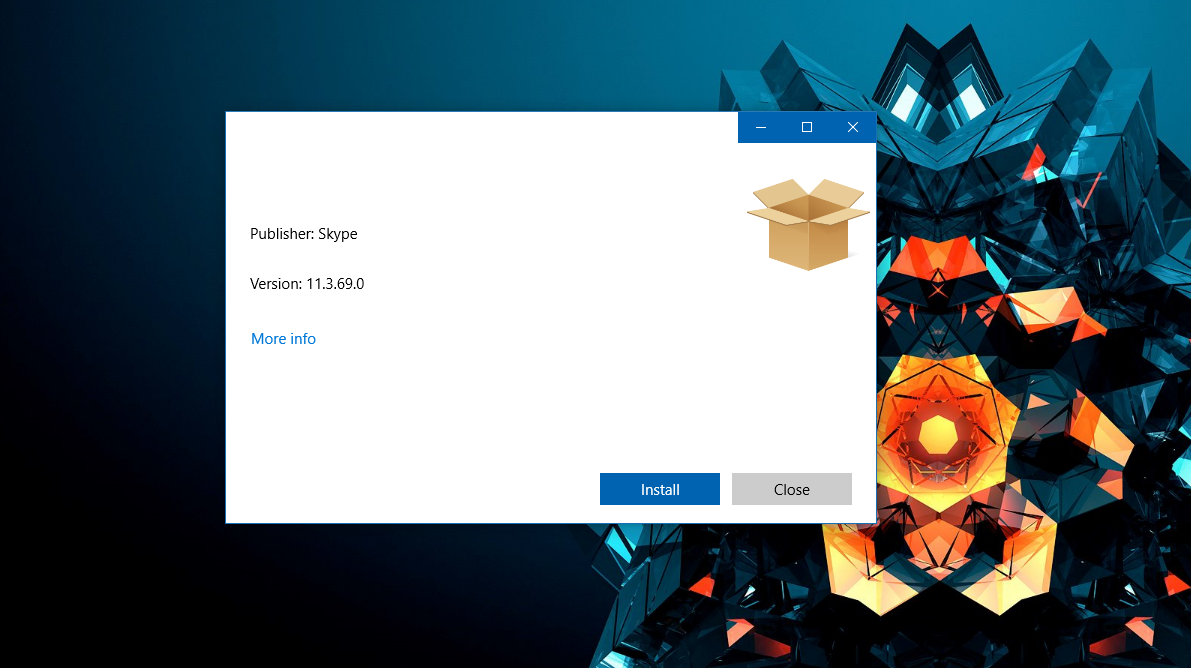The width and height of the screenshot is (1191, 668).
Task: Open the More info link
Action: point(283,339)
